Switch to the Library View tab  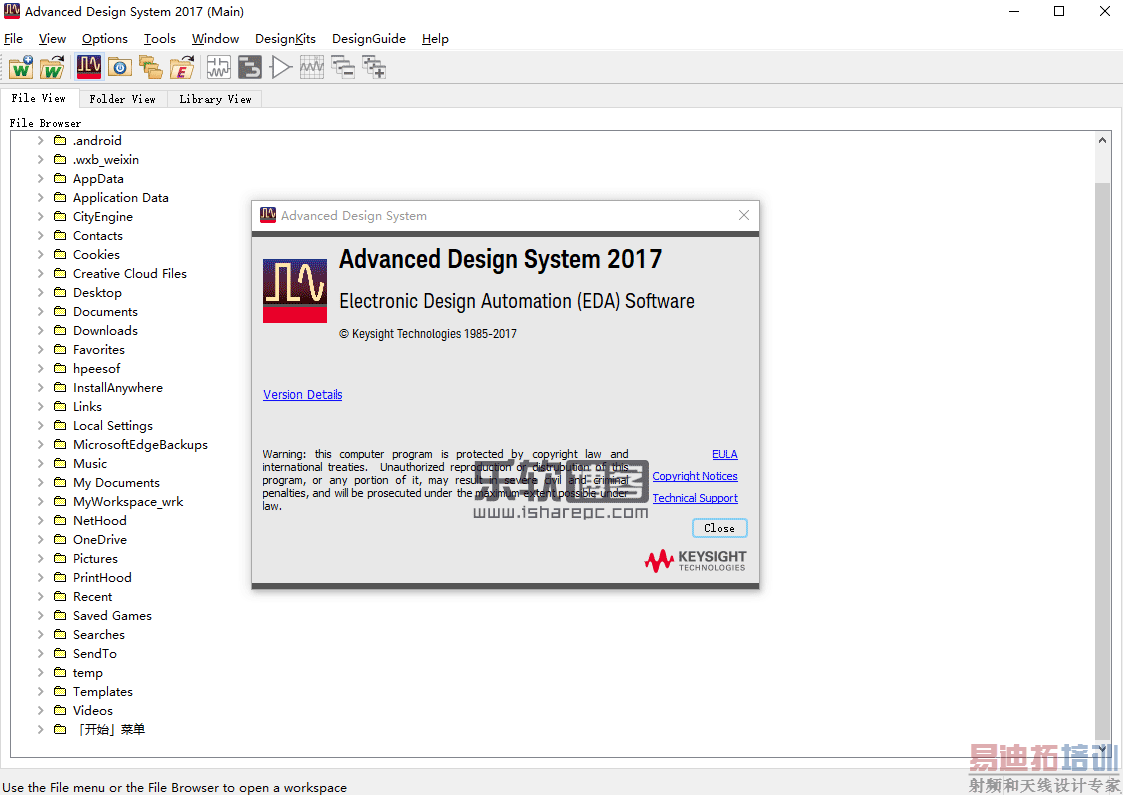coord(215,99)
